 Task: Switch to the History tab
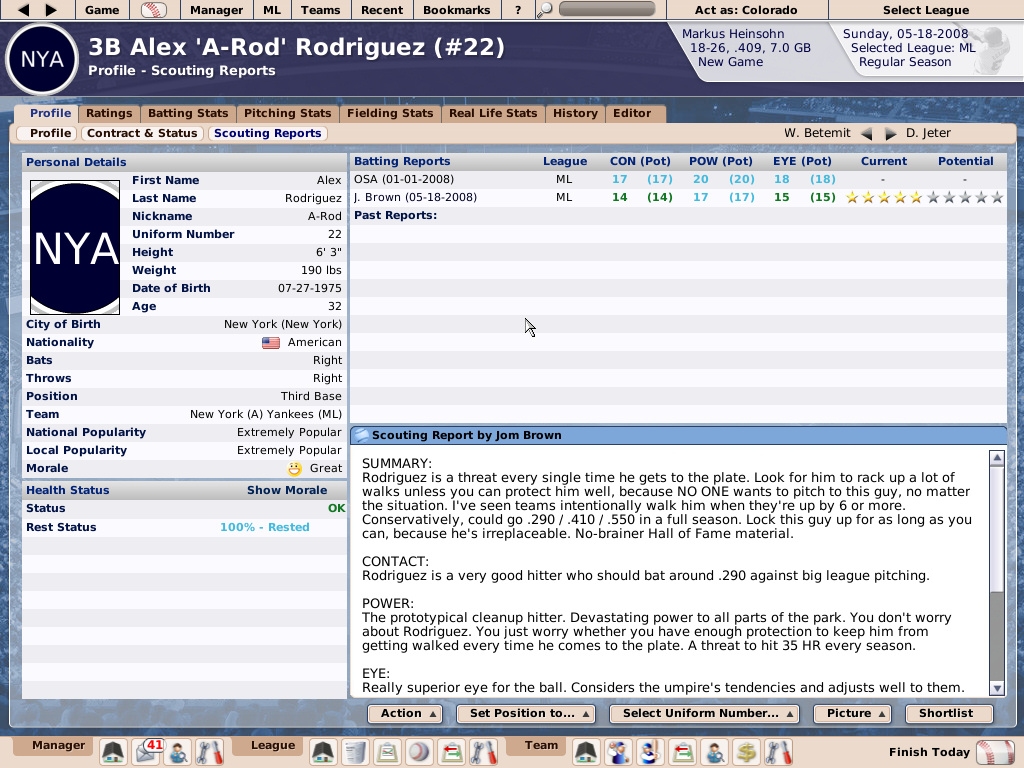click(575, 113)
